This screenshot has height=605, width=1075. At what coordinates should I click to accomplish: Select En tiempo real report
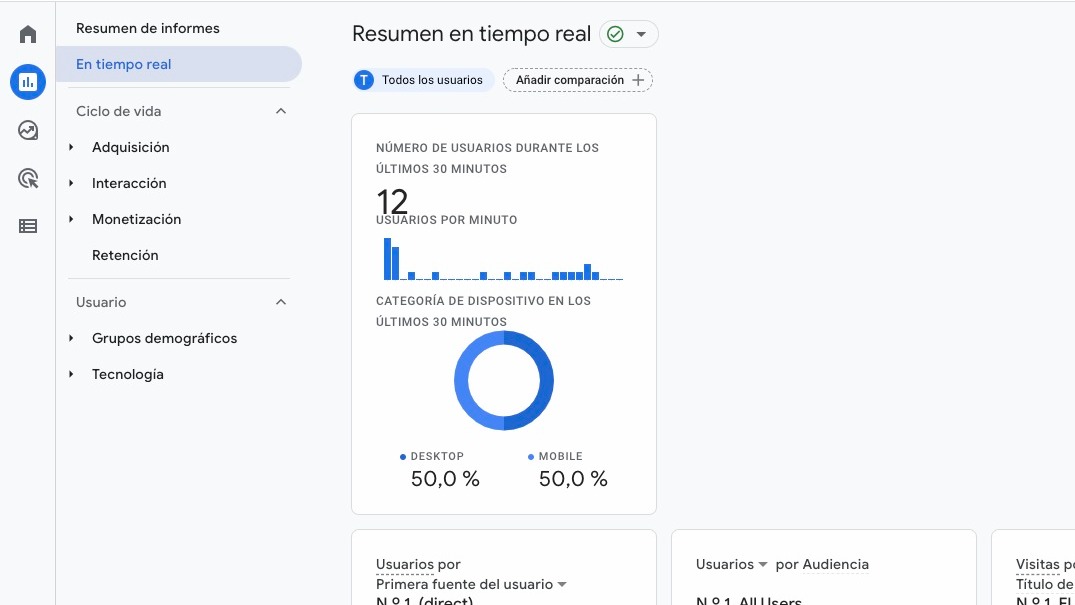coord(178,64)
